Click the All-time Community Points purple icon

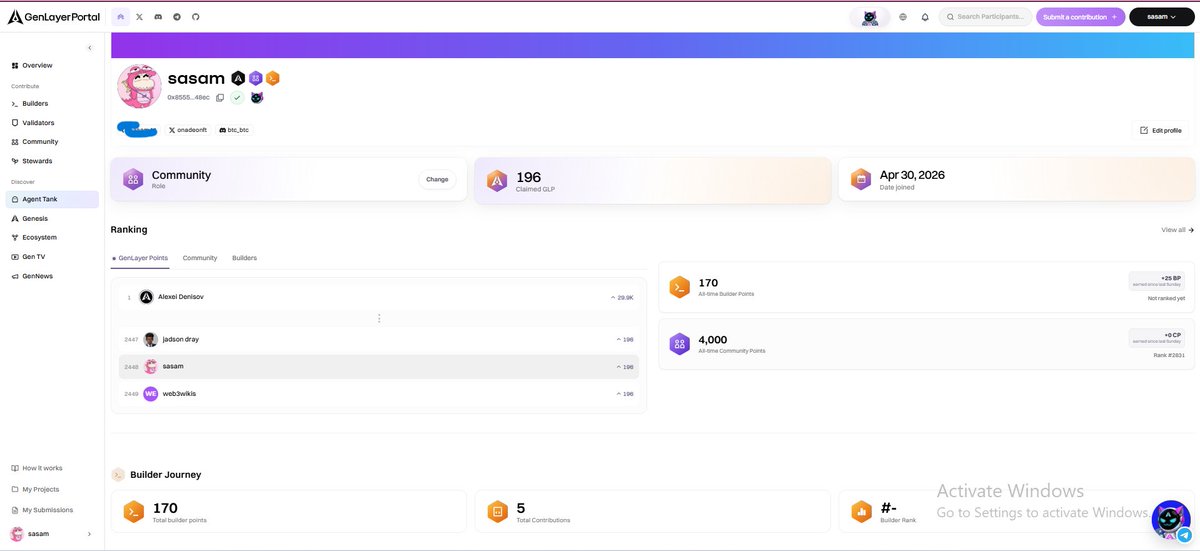coord(679,344)
